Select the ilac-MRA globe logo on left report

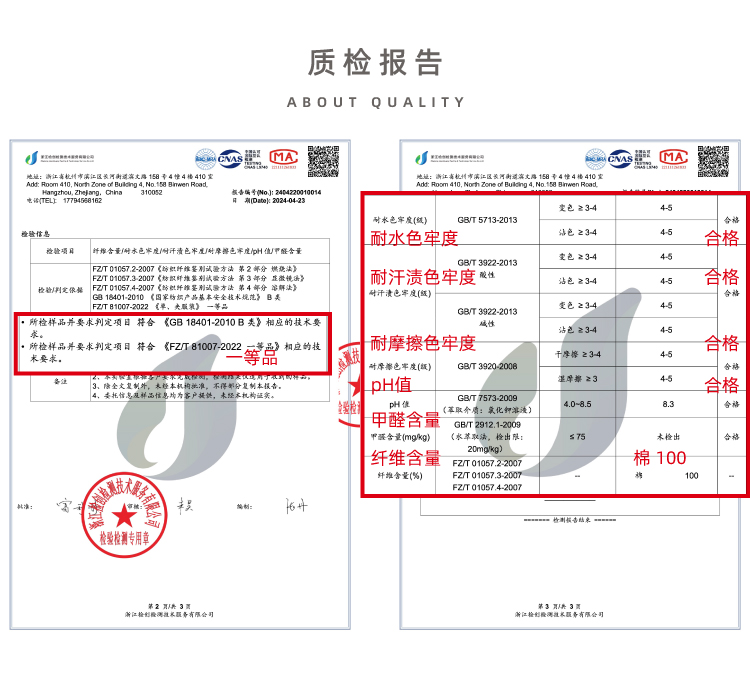pyautogui.click(x=206, y=159)
